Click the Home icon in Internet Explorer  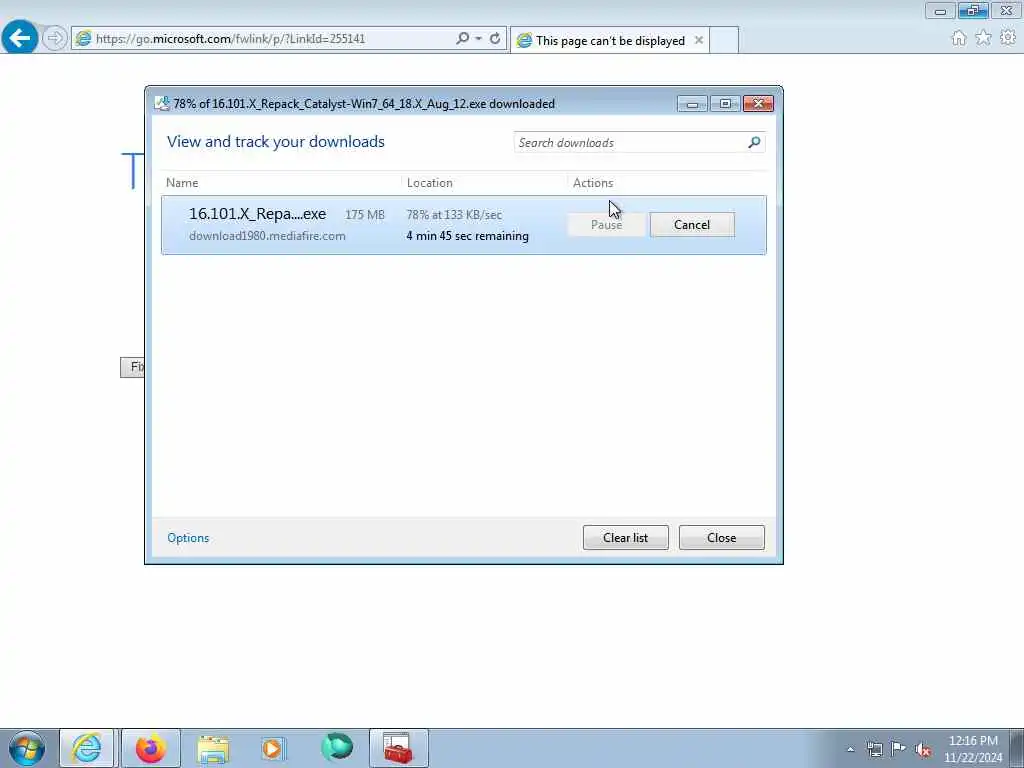pos(958,38)
